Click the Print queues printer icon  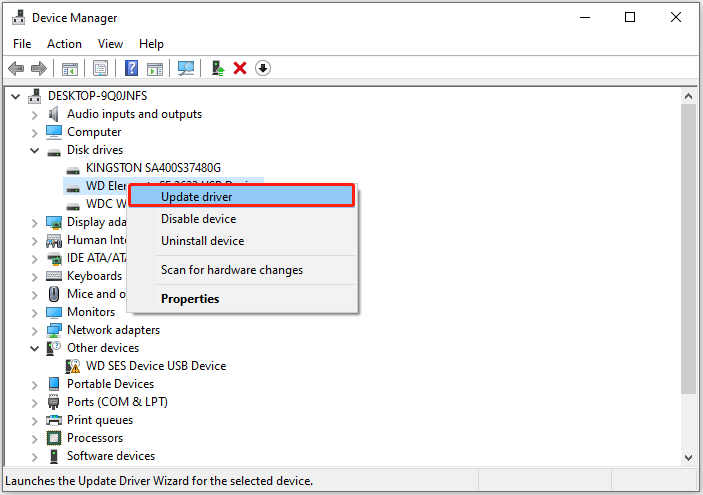point(54,420)
